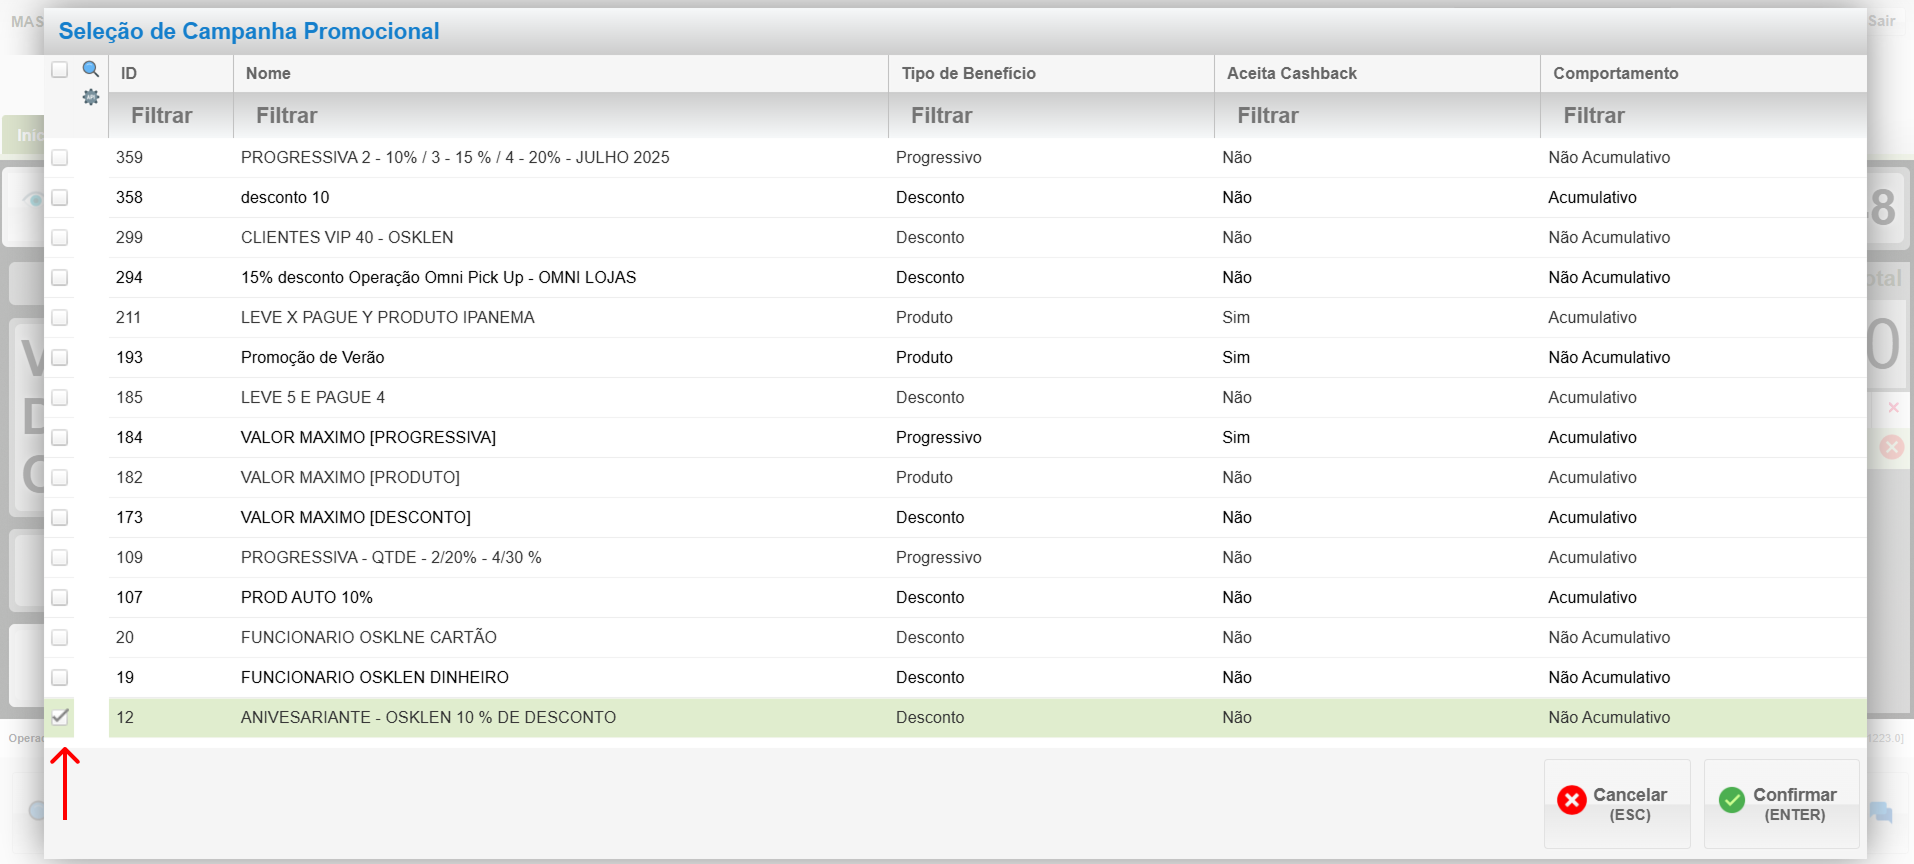Click the Aceita Cashback column header
Image resolution: width=1914 pixels, height=864 pixels.
tap(1291, 73)
